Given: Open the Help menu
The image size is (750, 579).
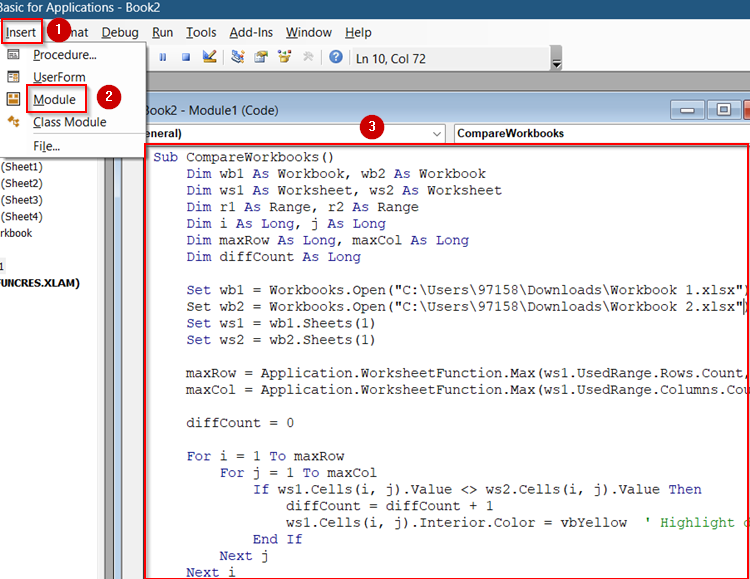Looking at the screenshot, I should (358, 33).
